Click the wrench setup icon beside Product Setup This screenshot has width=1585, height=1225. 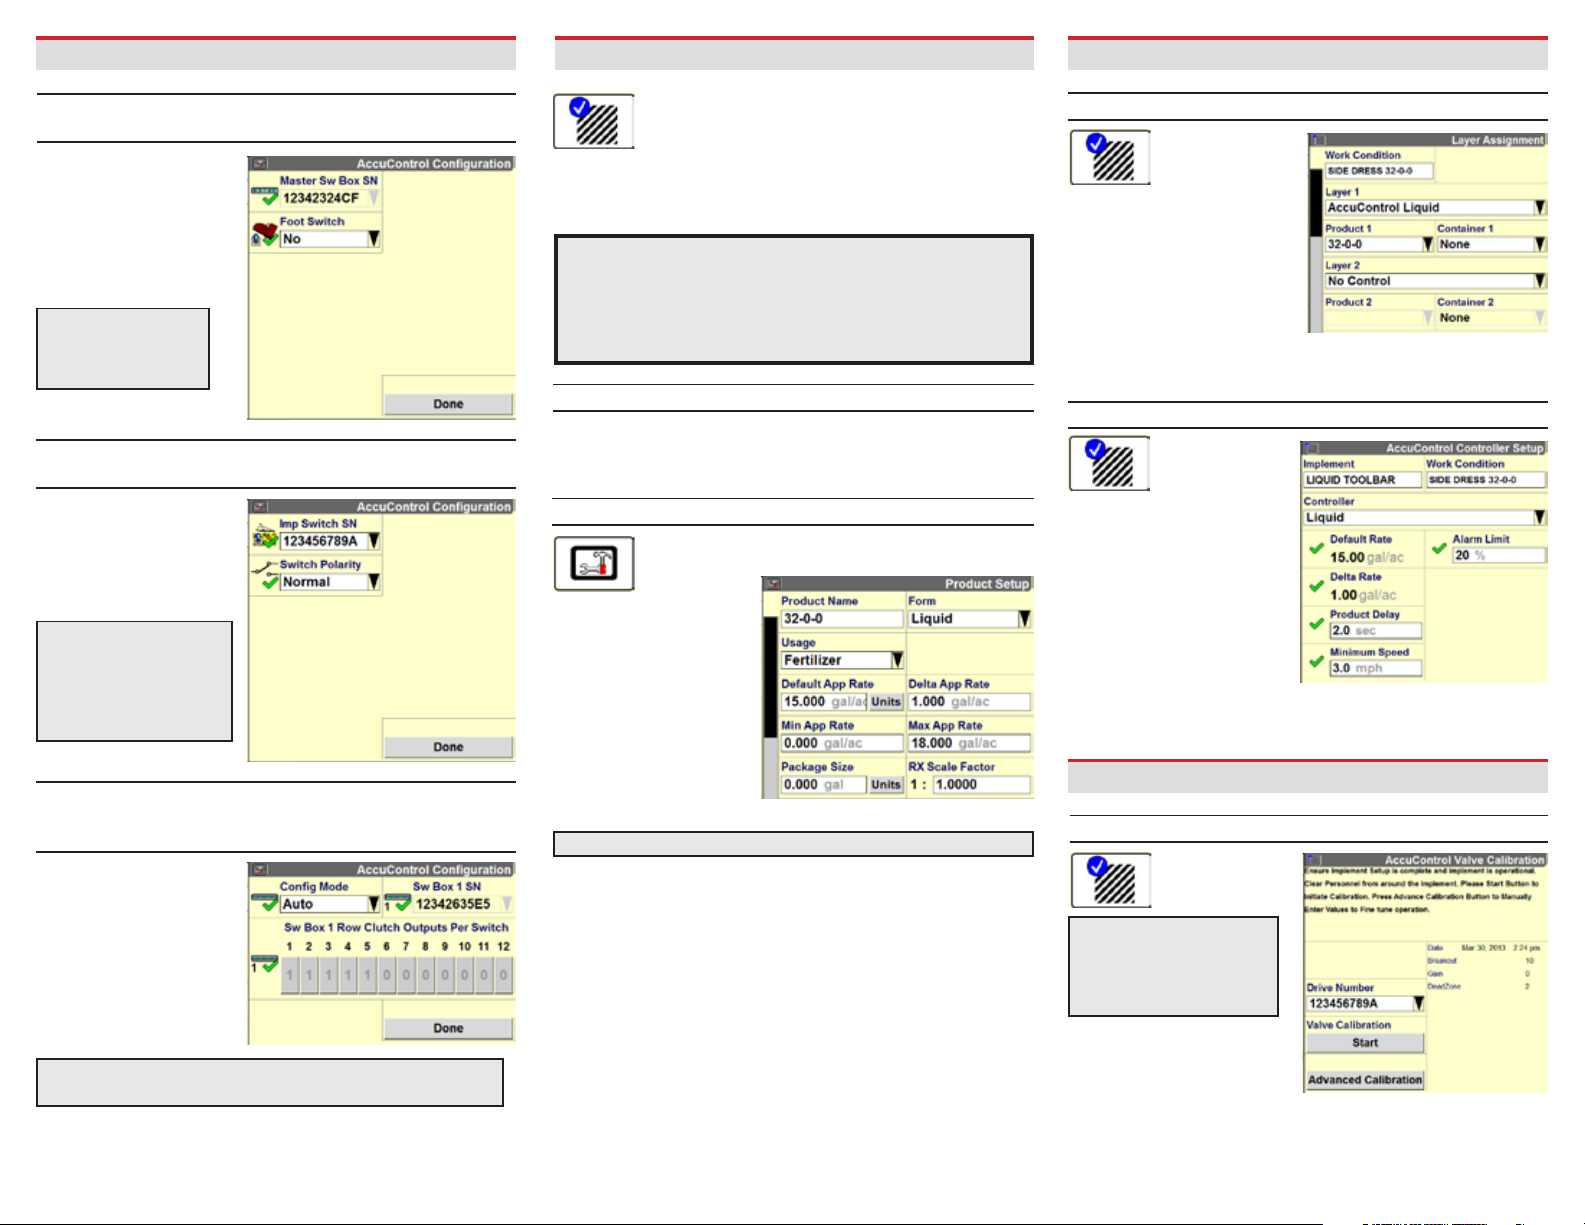pos(594,564)
